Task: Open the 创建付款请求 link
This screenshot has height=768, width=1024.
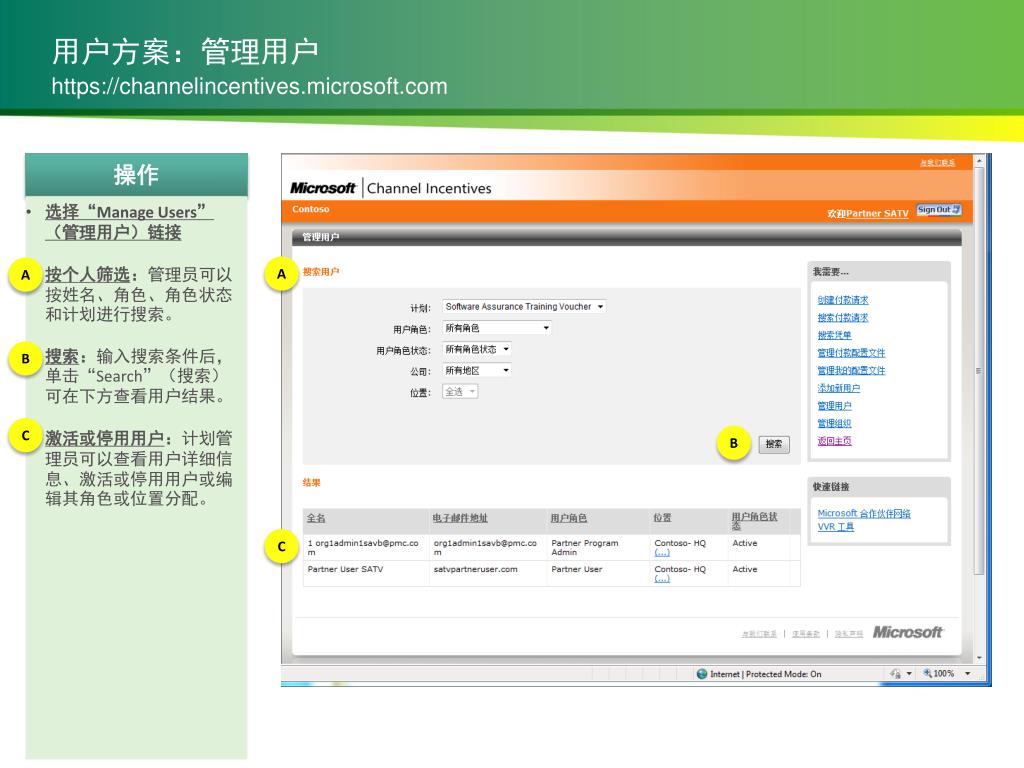Action: coord(842,300)
